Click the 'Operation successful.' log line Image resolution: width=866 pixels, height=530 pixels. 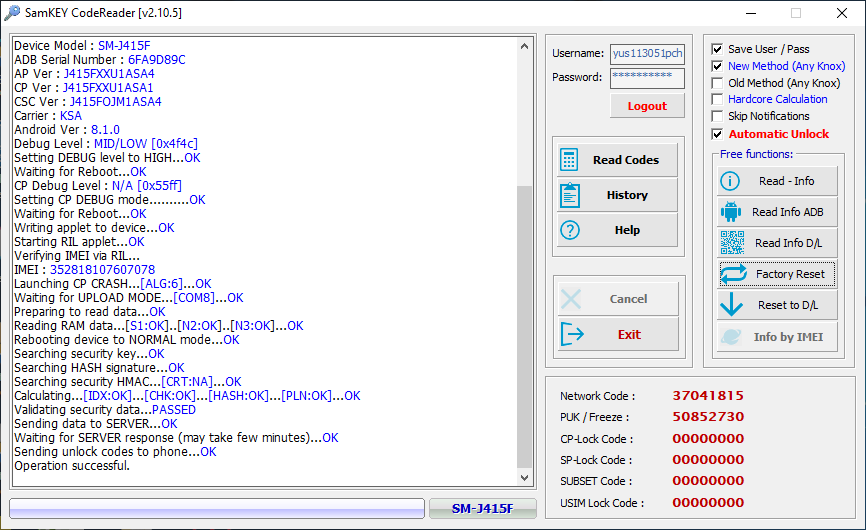[72, 466]
